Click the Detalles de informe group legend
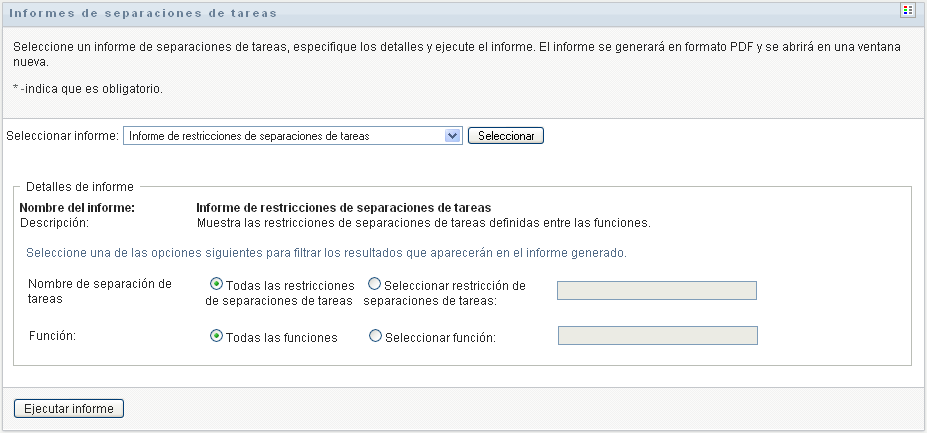This screenshot has width=927, height=433. (x=81, y=186)
